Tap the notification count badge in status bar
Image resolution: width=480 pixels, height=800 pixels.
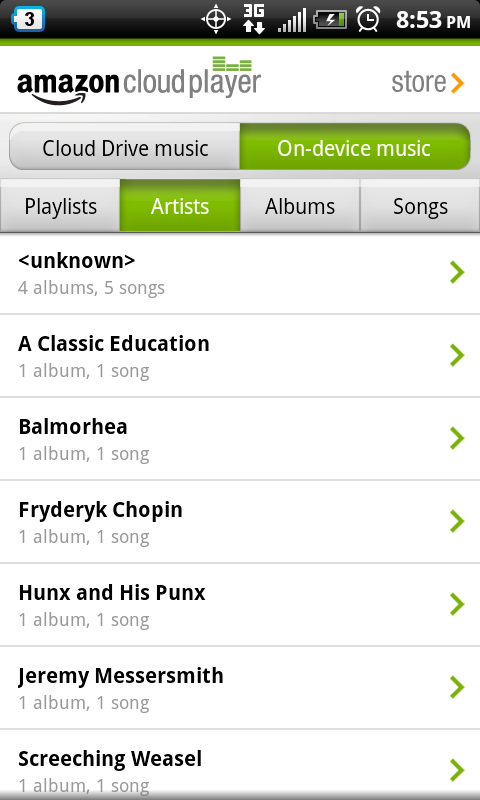click(28, 19)
